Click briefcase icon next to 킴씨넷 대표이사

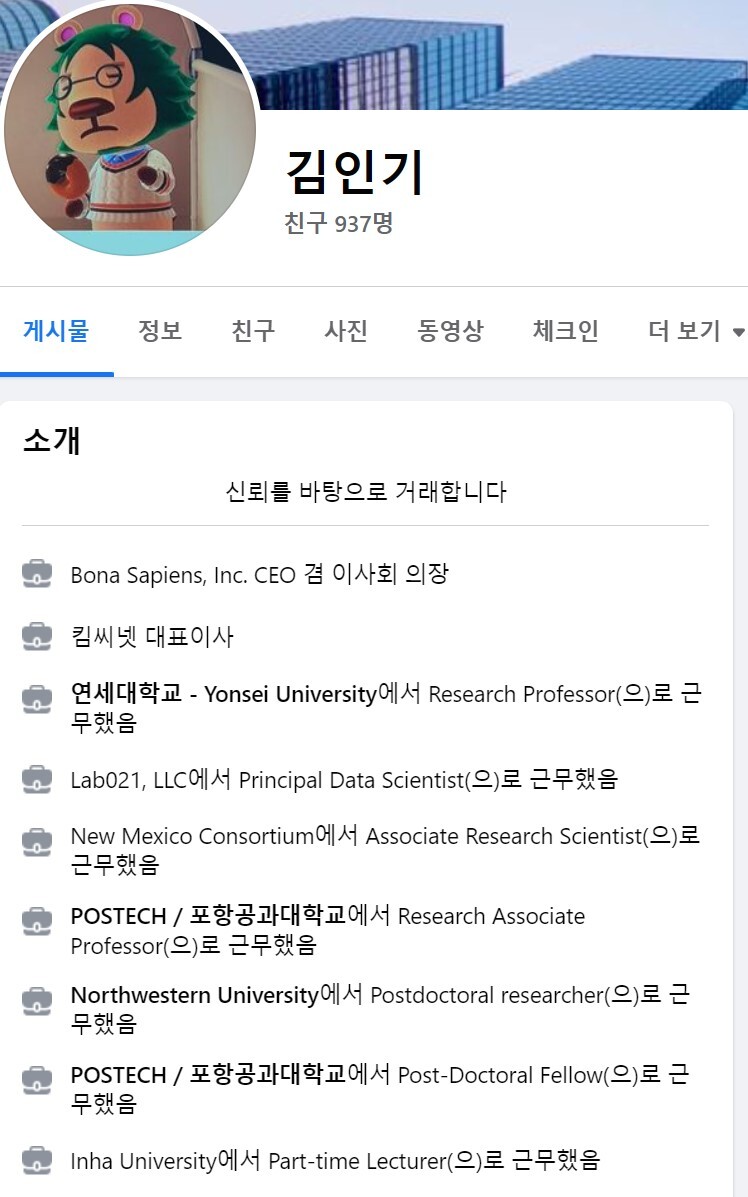point(37,636)
